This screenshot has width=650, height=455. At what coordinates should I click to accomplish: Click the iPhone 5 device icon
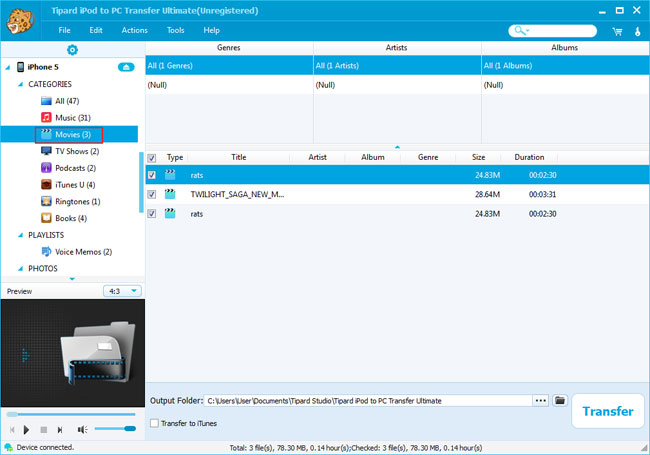coord(20,67)
